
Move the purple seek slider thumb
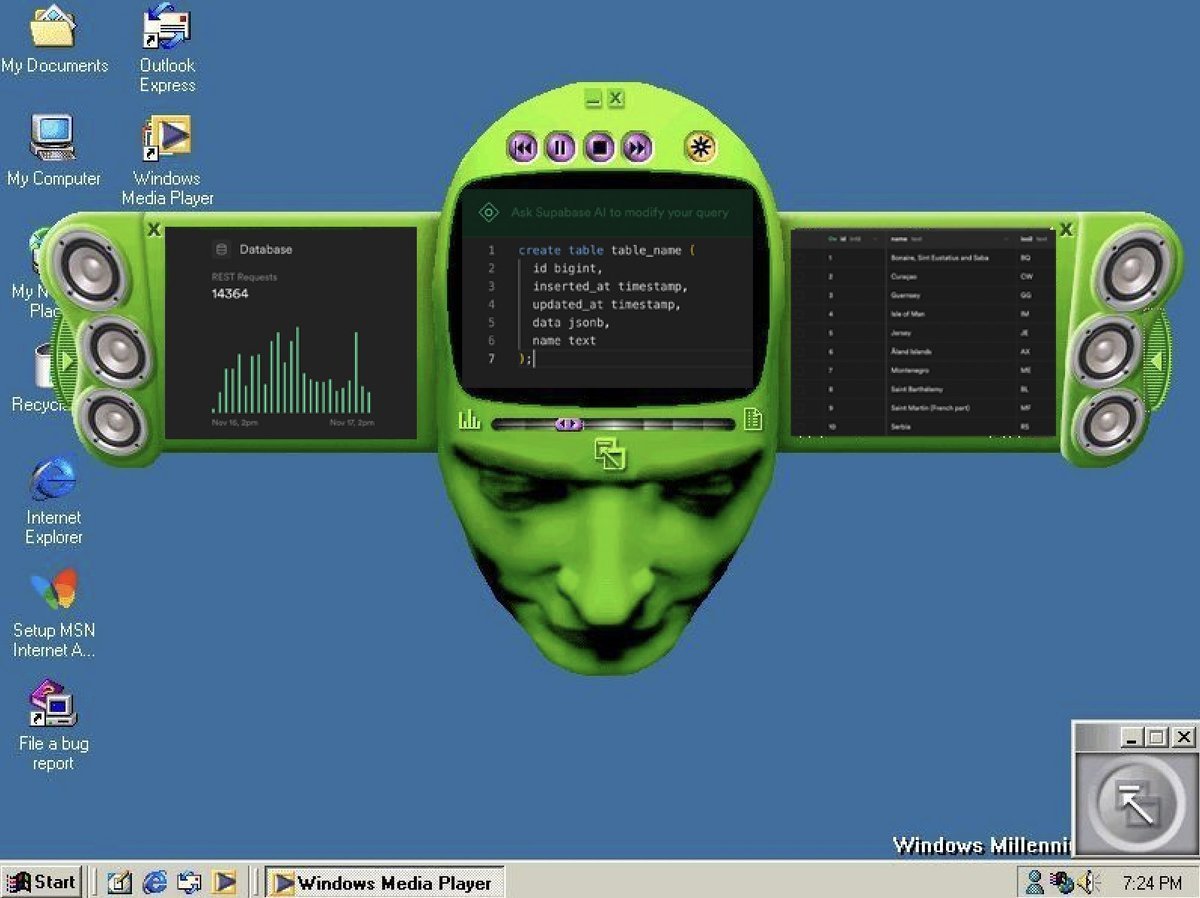pyautogui.click(x=568, y=424)
